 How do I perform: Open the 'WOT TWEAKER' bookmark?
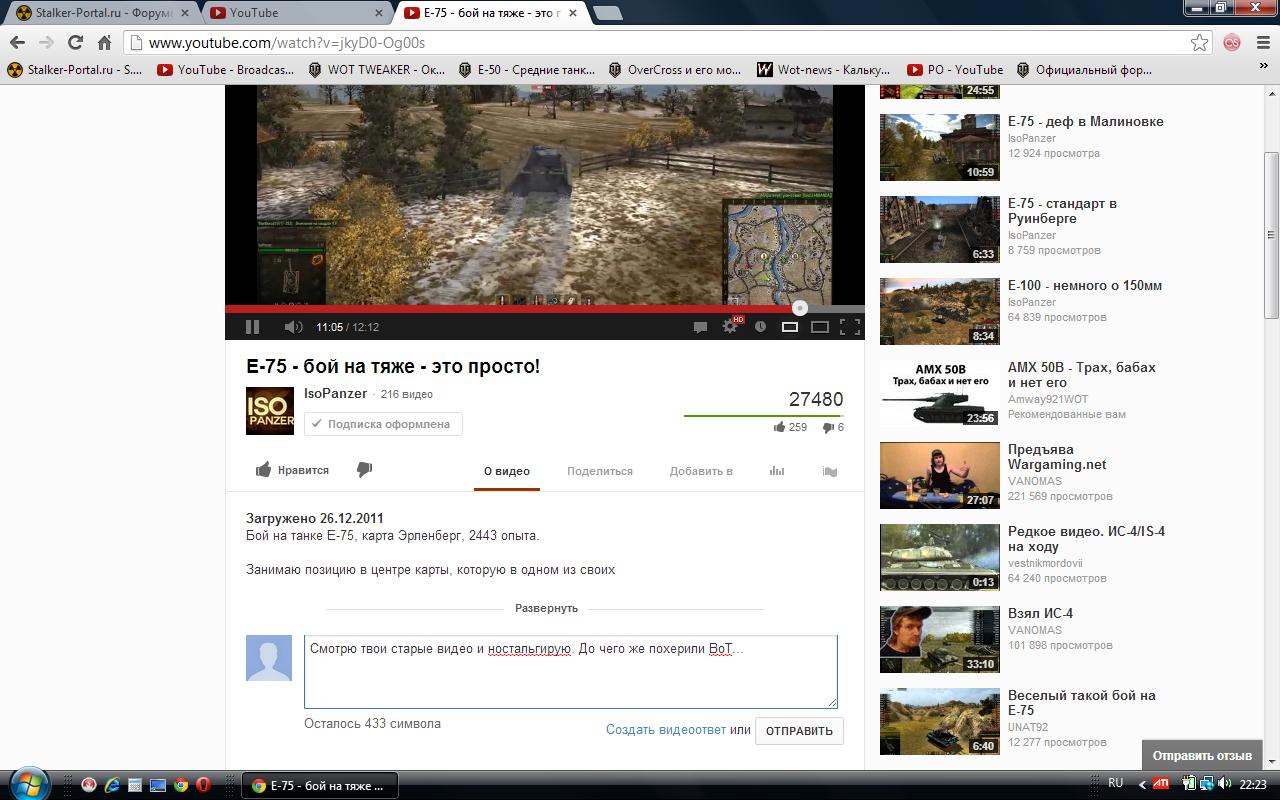377,70
